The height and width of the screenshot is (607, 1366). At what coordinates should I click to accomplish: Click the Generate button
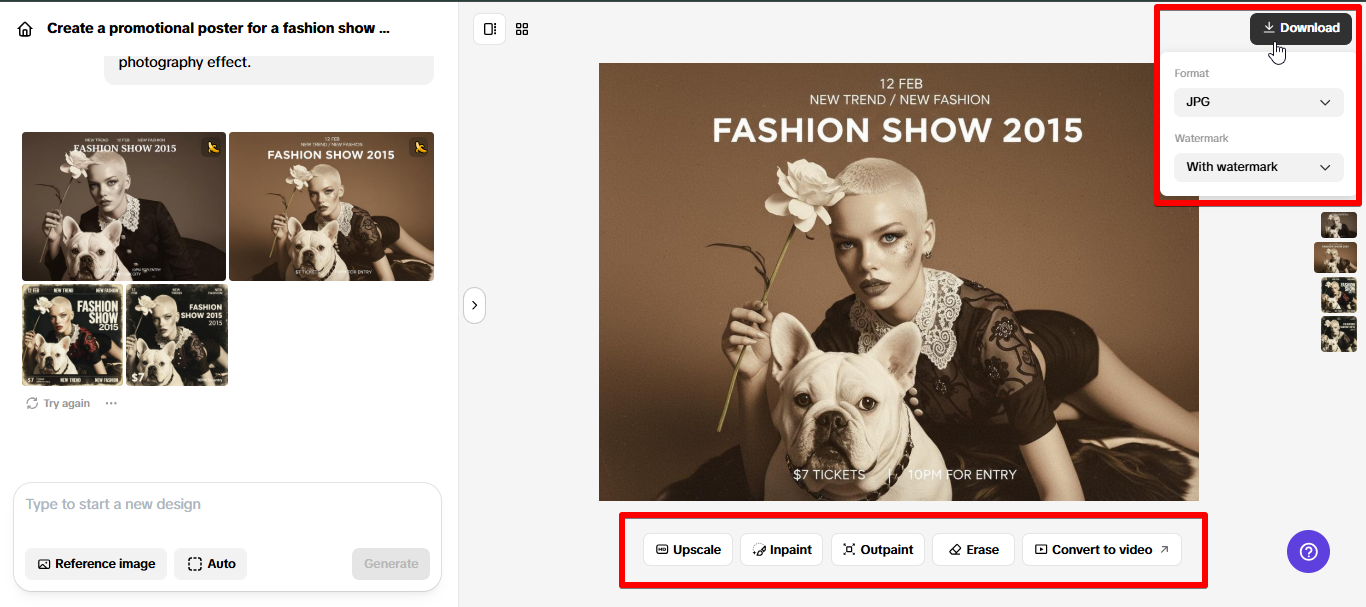point(391,564)
